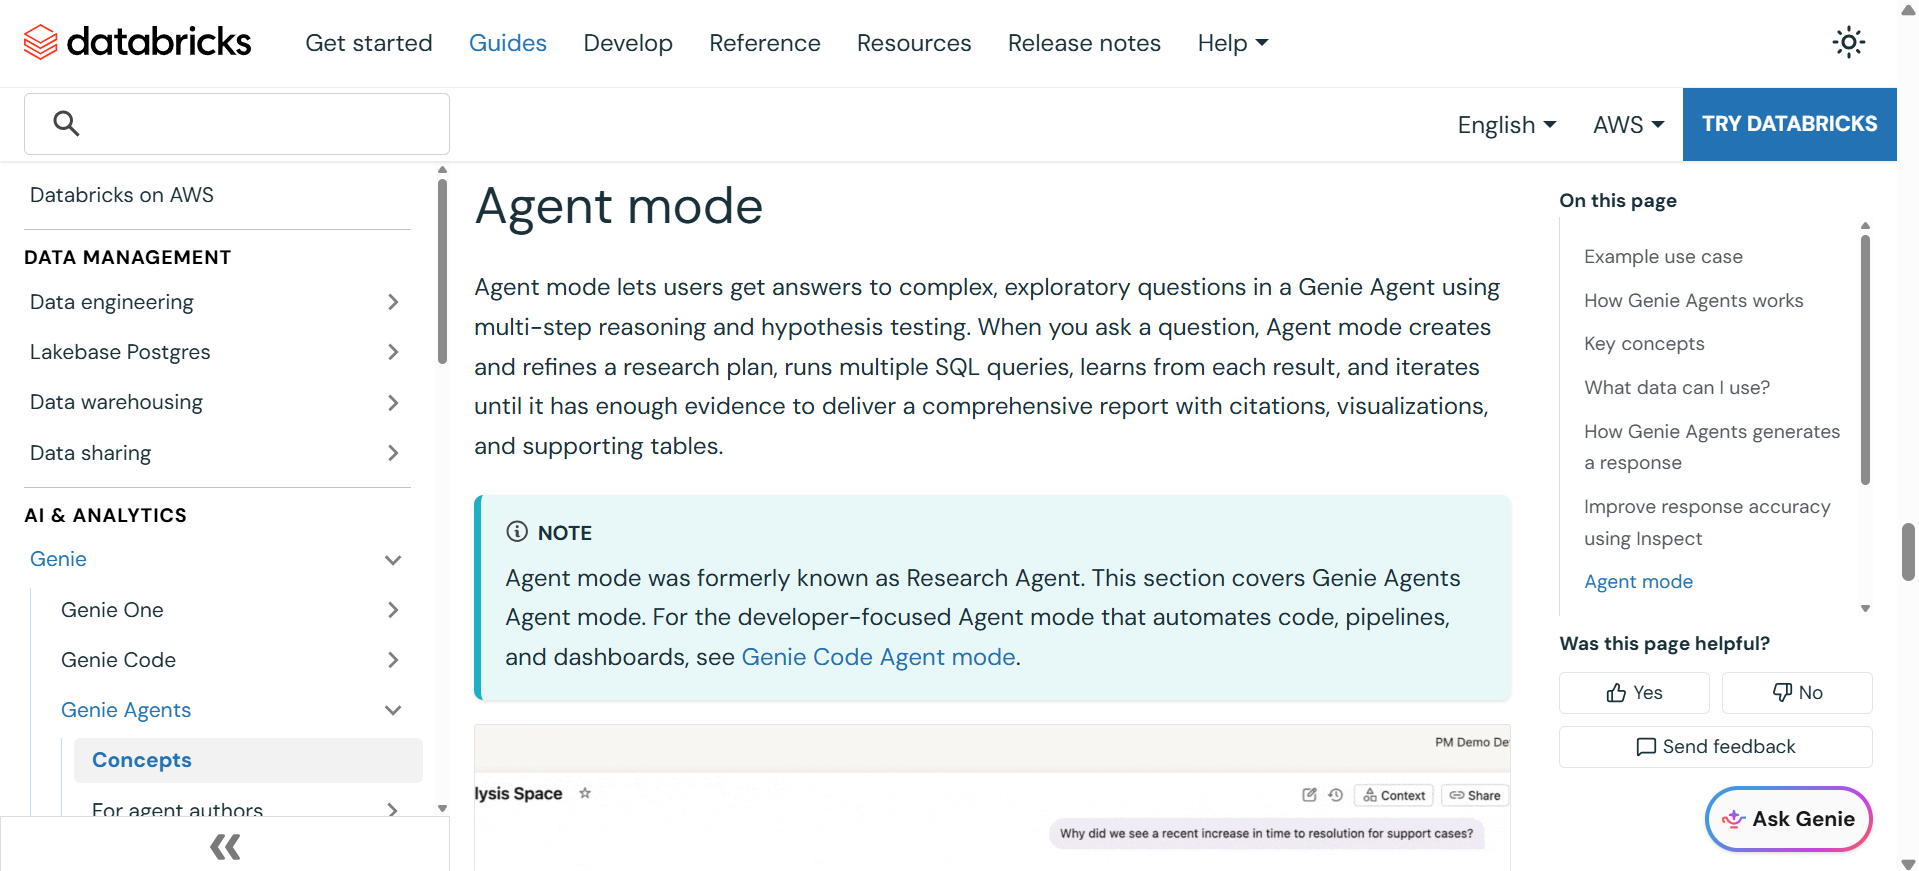Open the Get started menu
Screen dimensions: 1919x871
369,43
